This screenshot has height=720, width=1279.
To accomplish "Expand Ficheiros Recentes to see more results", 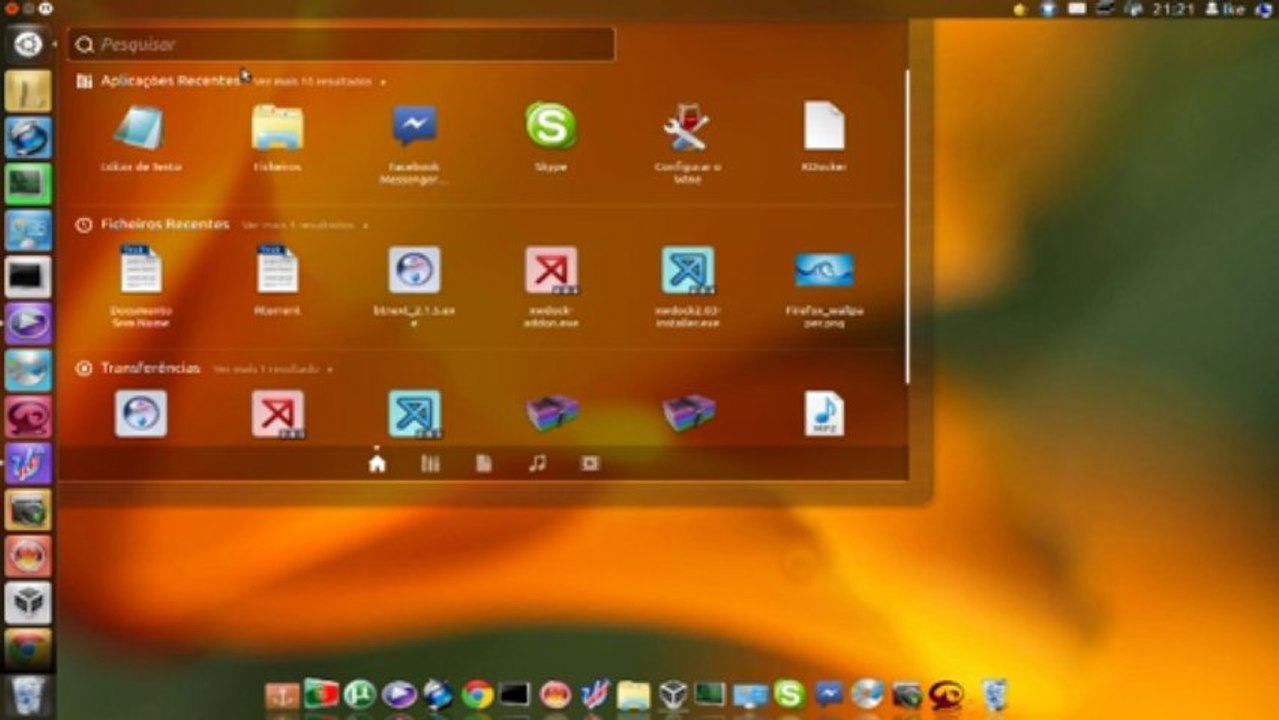I will click(304, 225).
